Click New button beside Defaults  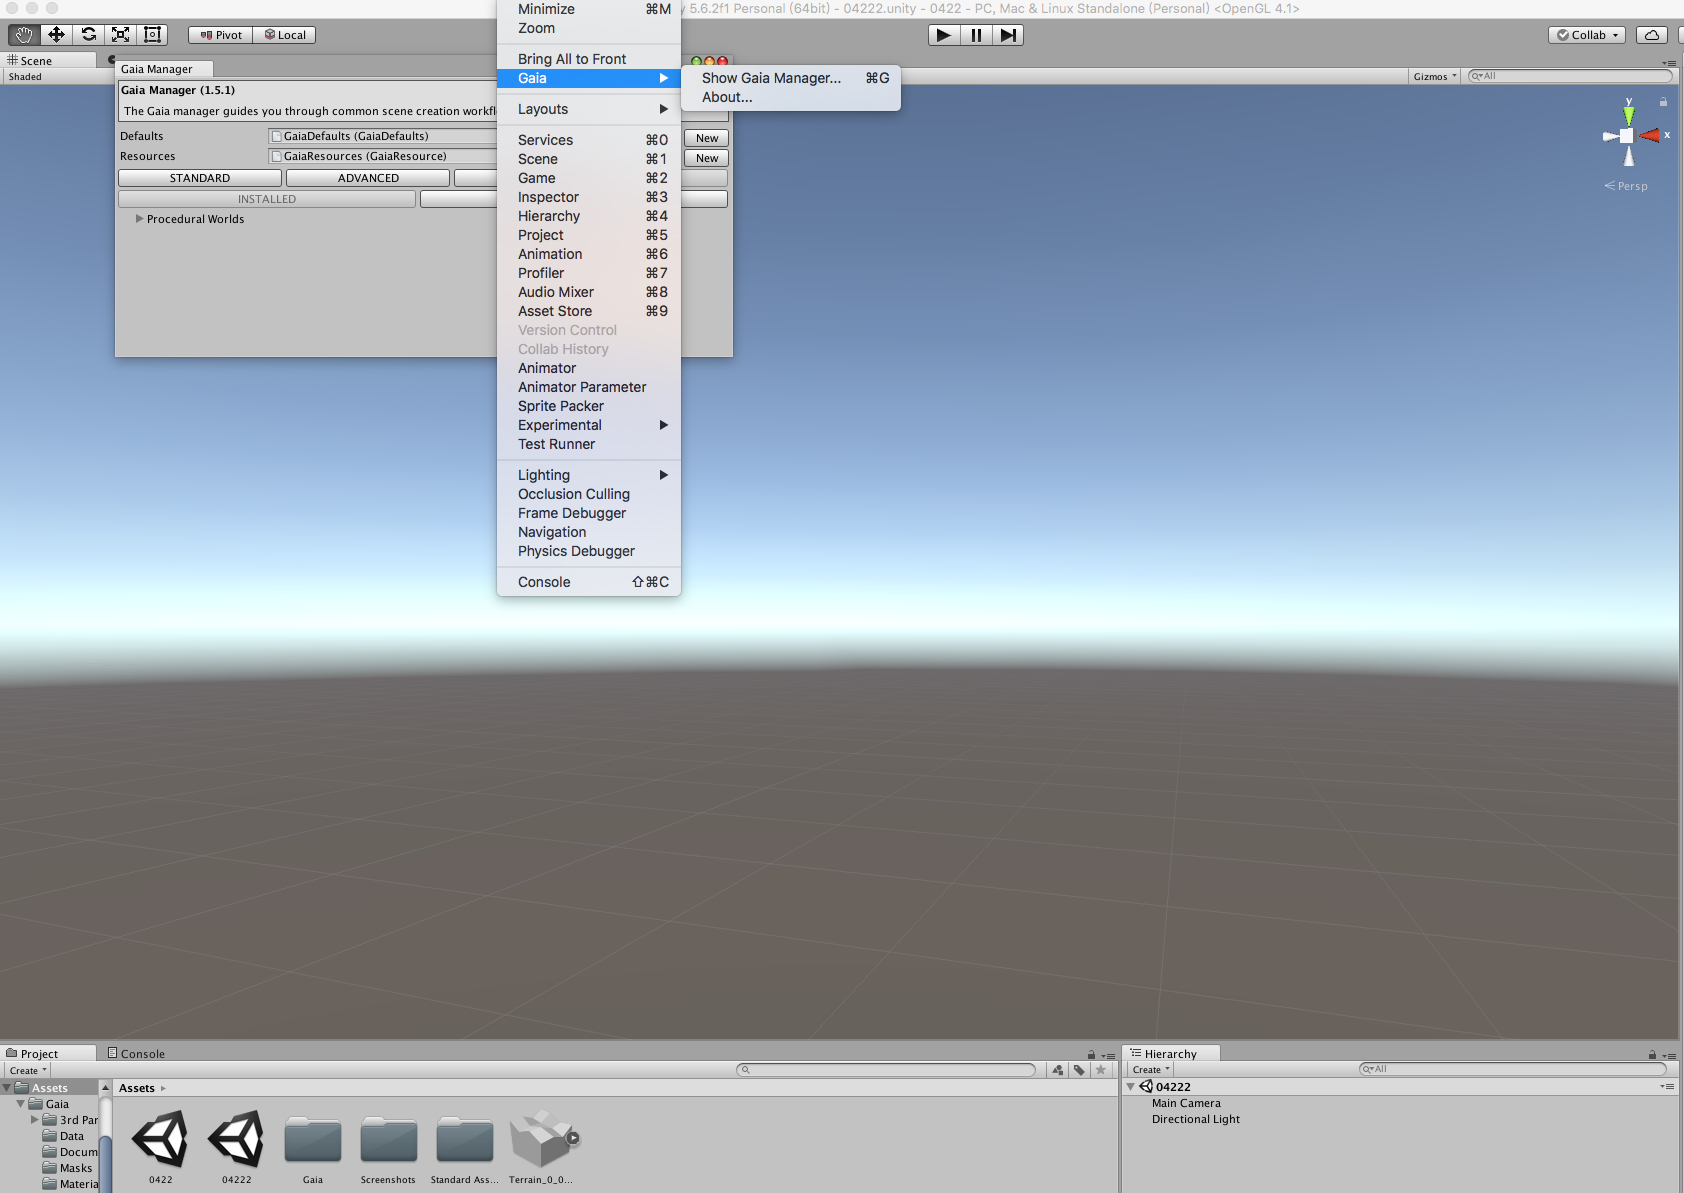click(707, 138)
